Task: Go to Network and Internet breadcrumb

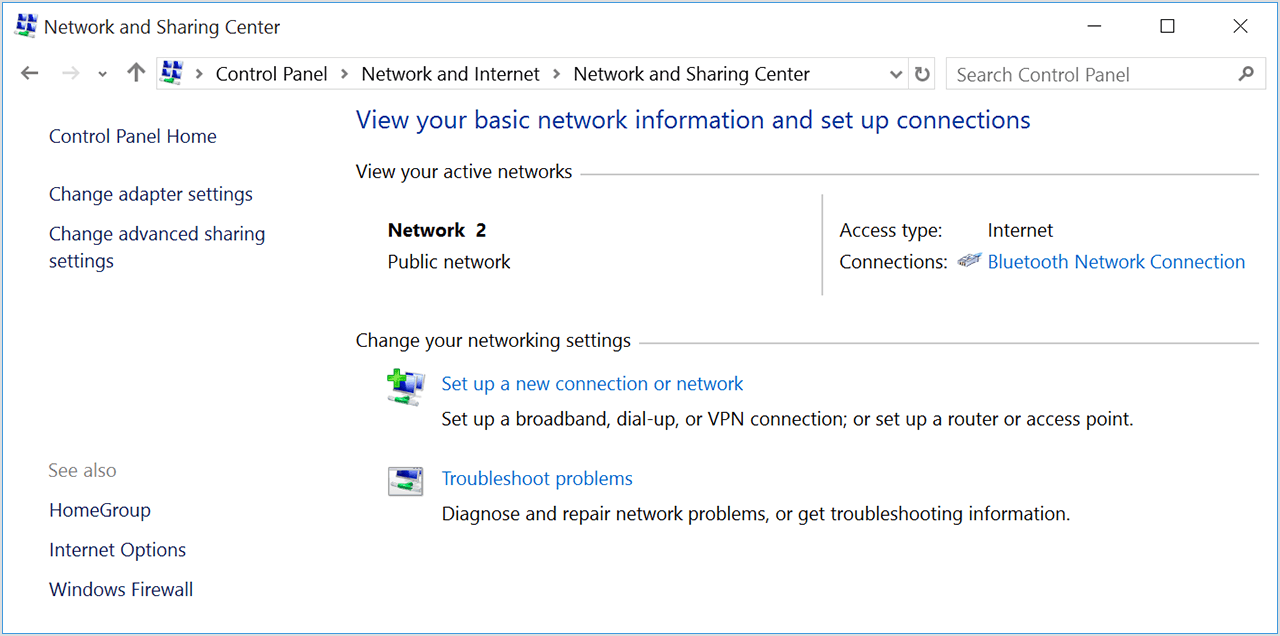Action: point(450,74)
